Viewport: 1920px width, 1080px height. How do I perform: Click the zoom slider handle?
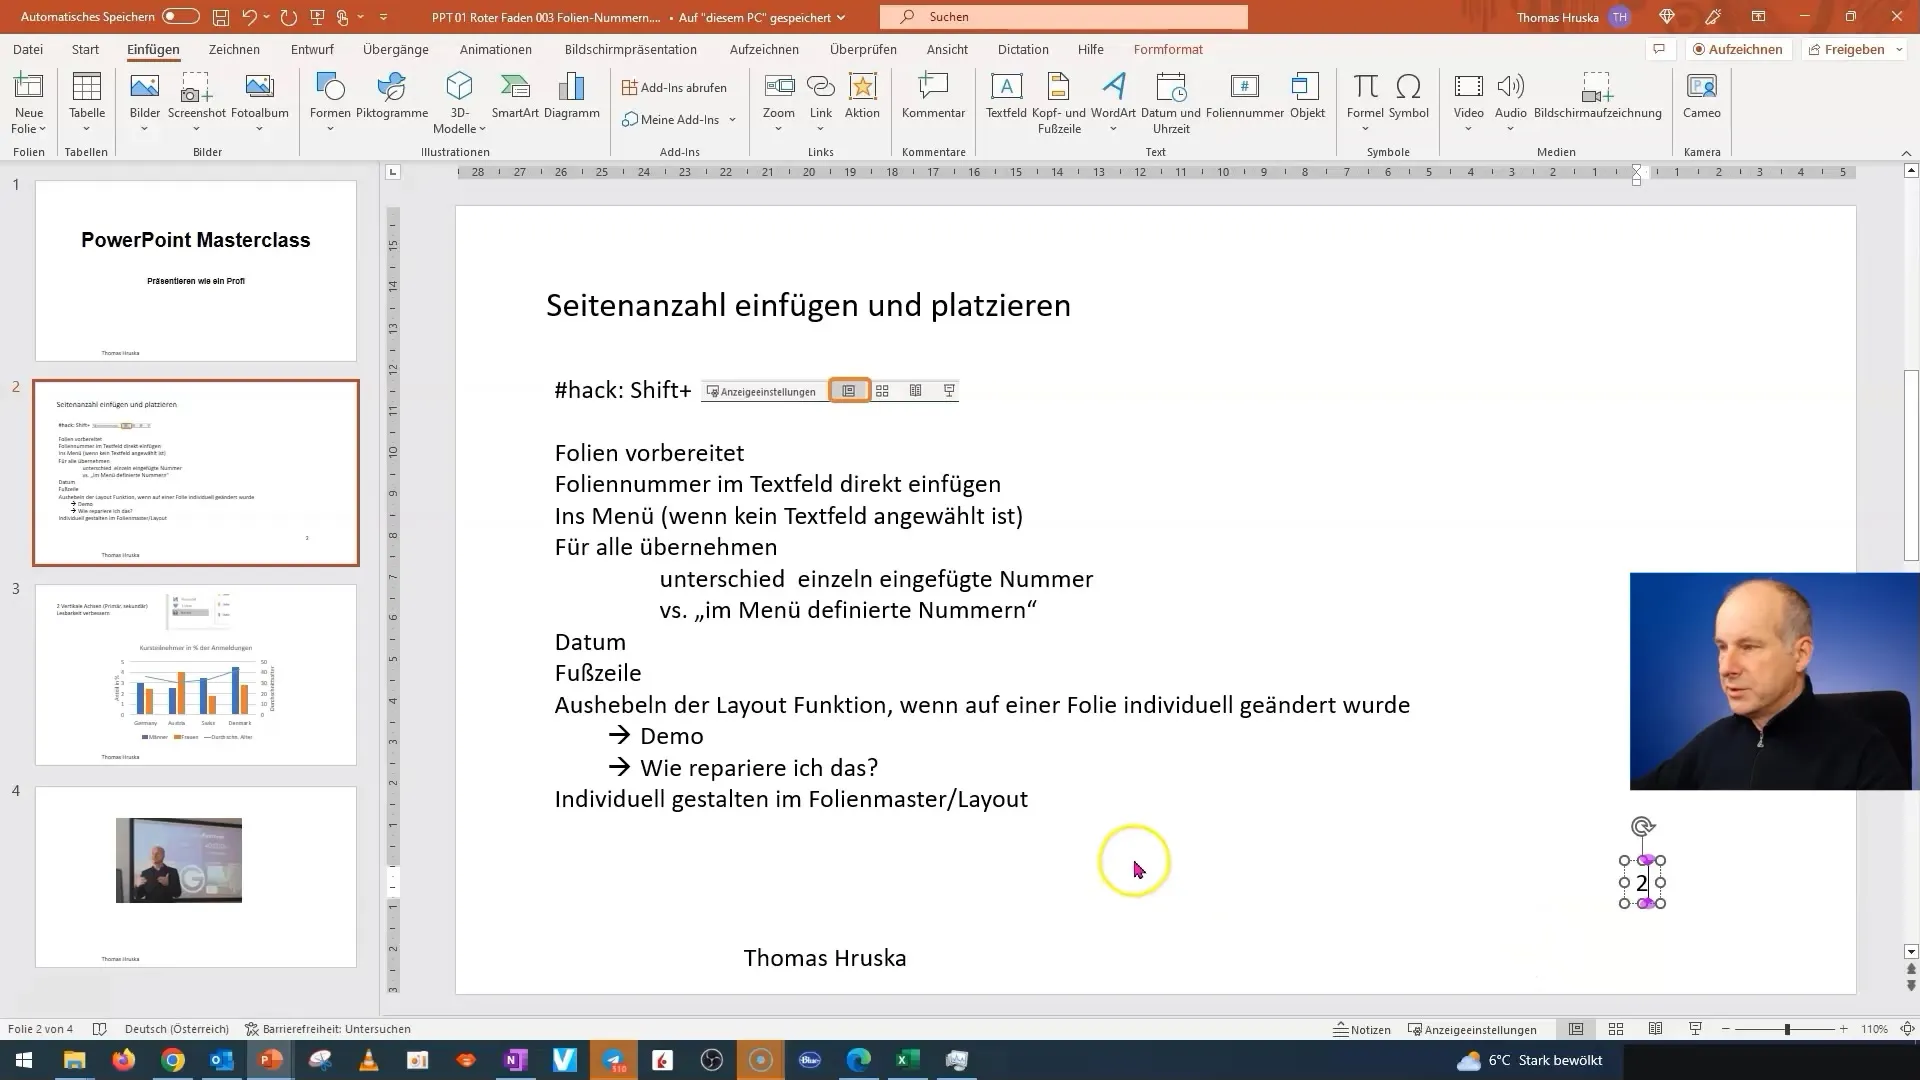[1787, 1029]
